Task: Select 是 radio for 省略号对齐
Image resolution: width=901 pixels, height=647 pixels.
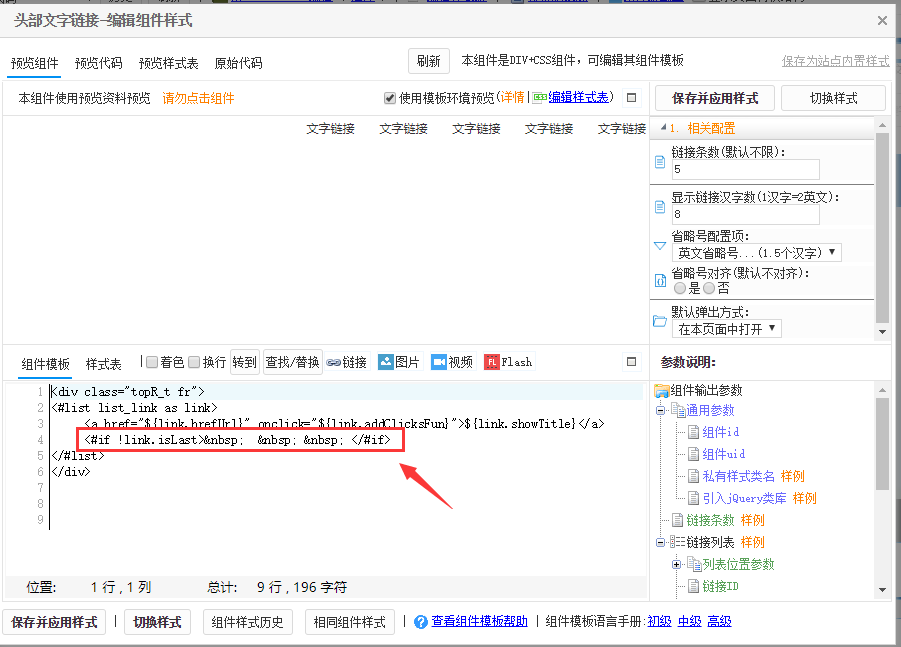Action: (680, 288)
